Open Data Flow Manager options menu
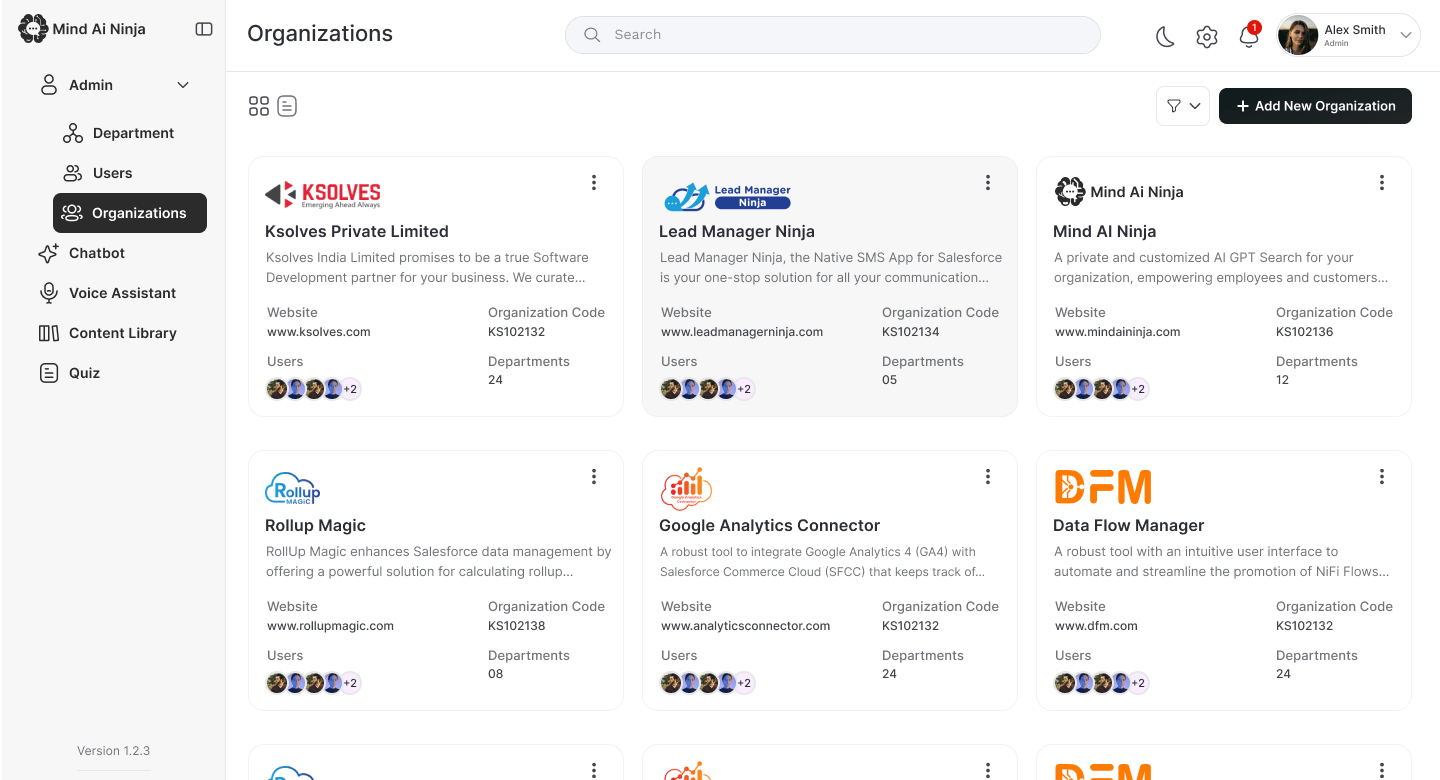Screen dimensions: 1440x780 pos(1382,476)
